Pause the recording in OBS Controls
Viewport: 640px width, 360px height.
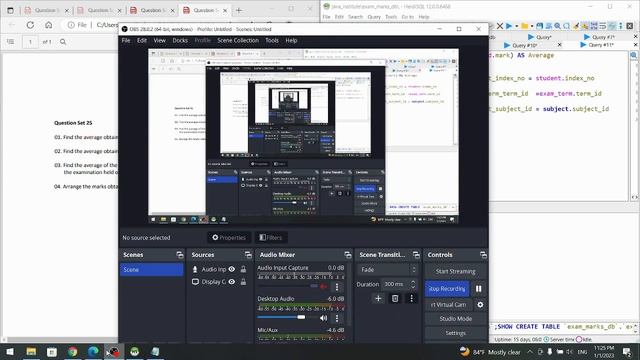tap(478, 289)
